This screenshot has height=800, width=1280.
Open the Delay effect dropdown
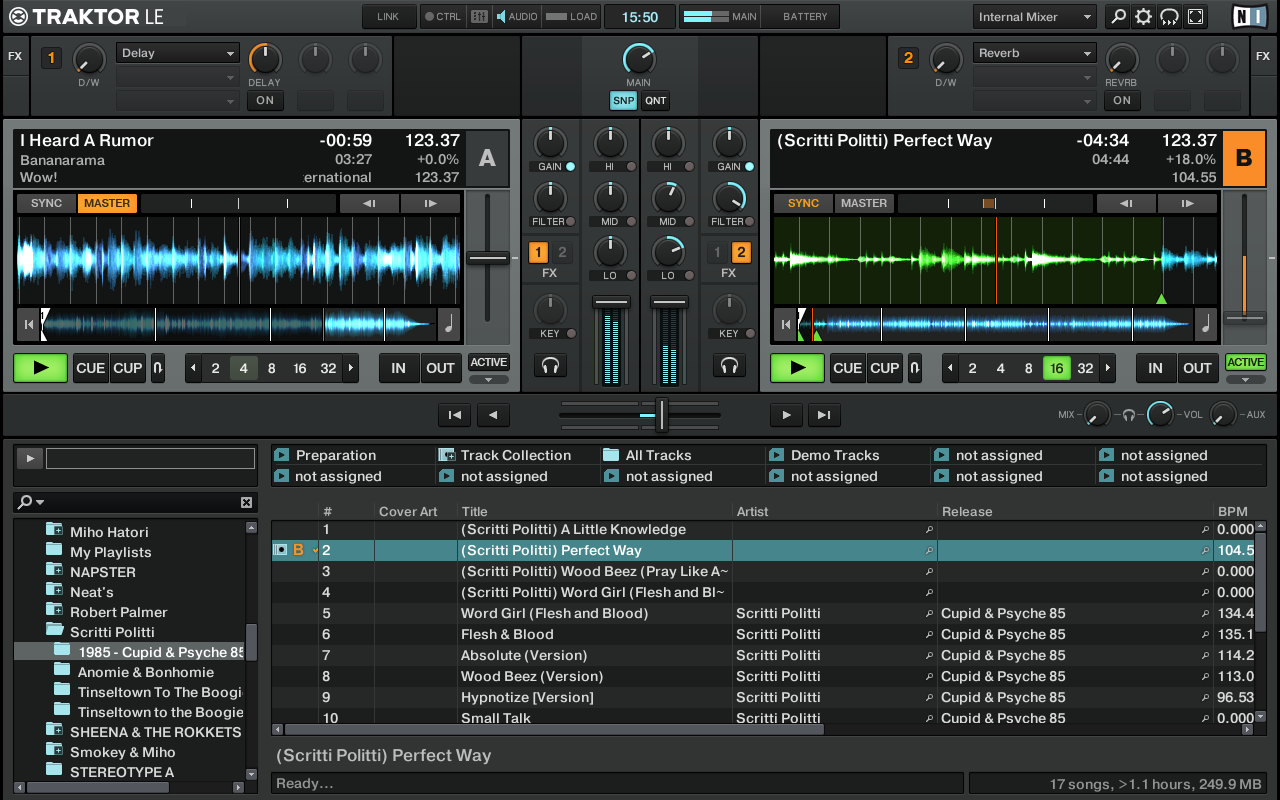(178, 53)
